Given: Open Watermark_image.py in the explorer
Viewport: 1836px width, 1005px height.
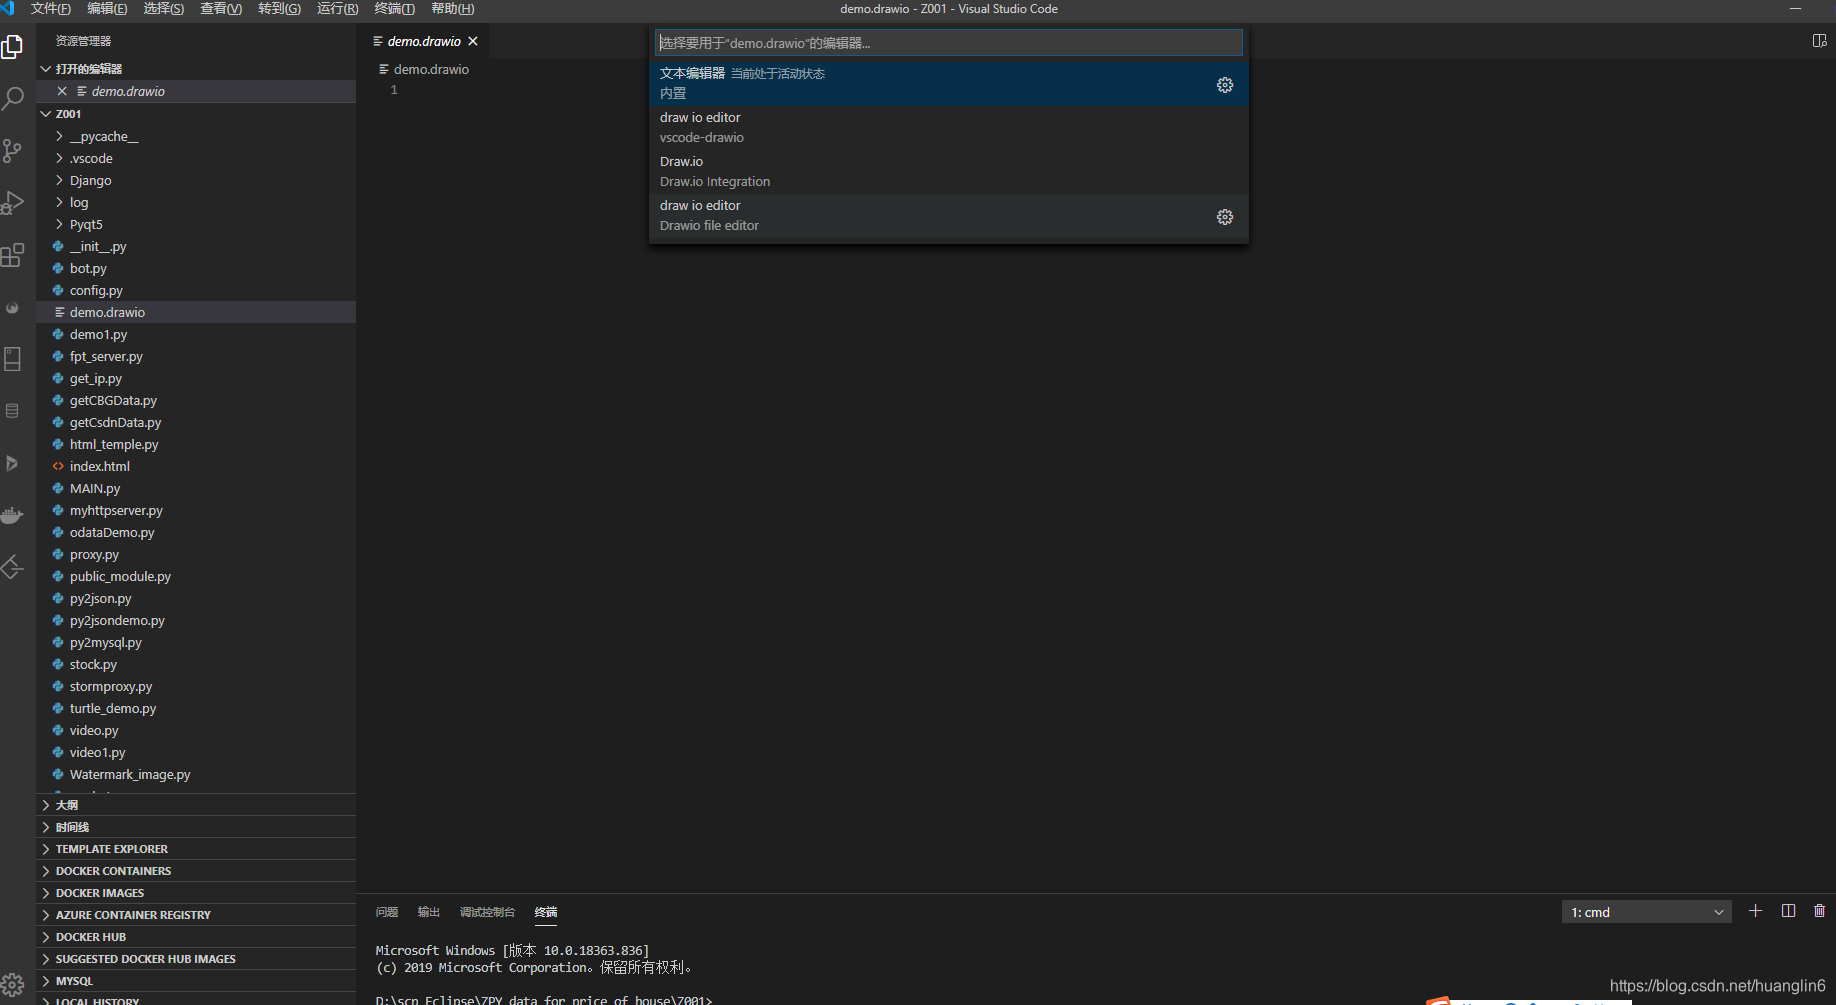Looking at the screenshot, I should coord(196,774).
